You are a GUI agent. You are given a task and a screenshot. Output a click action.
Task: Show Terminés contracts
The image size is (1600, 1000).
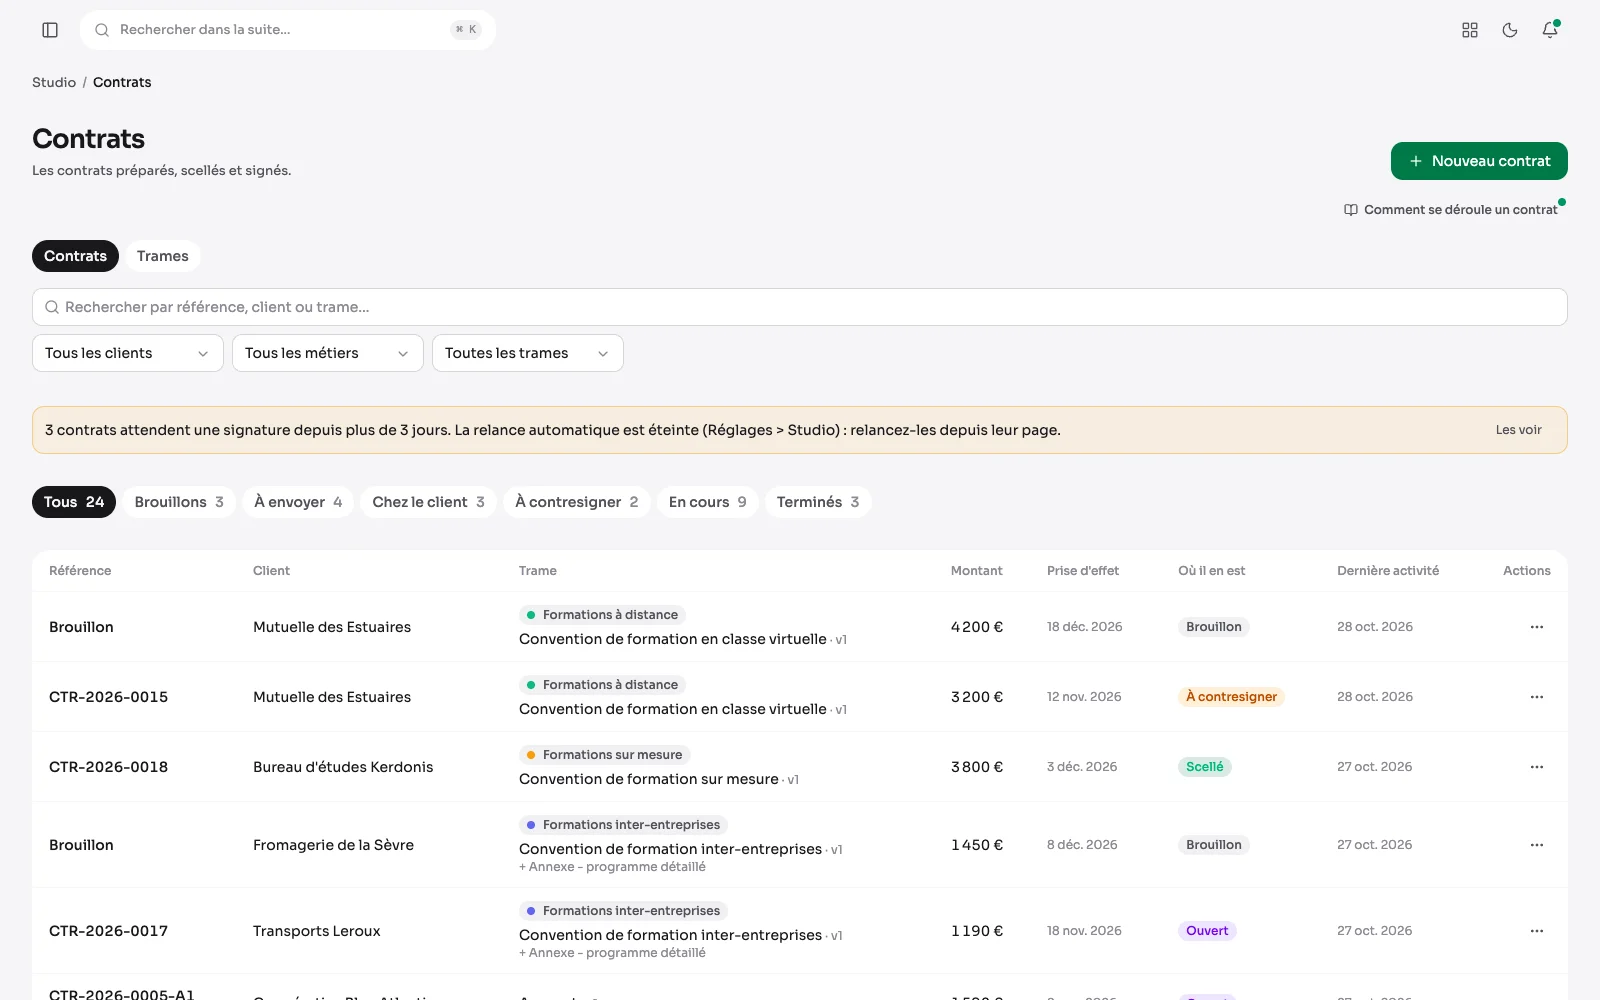[x=818, y=502]
